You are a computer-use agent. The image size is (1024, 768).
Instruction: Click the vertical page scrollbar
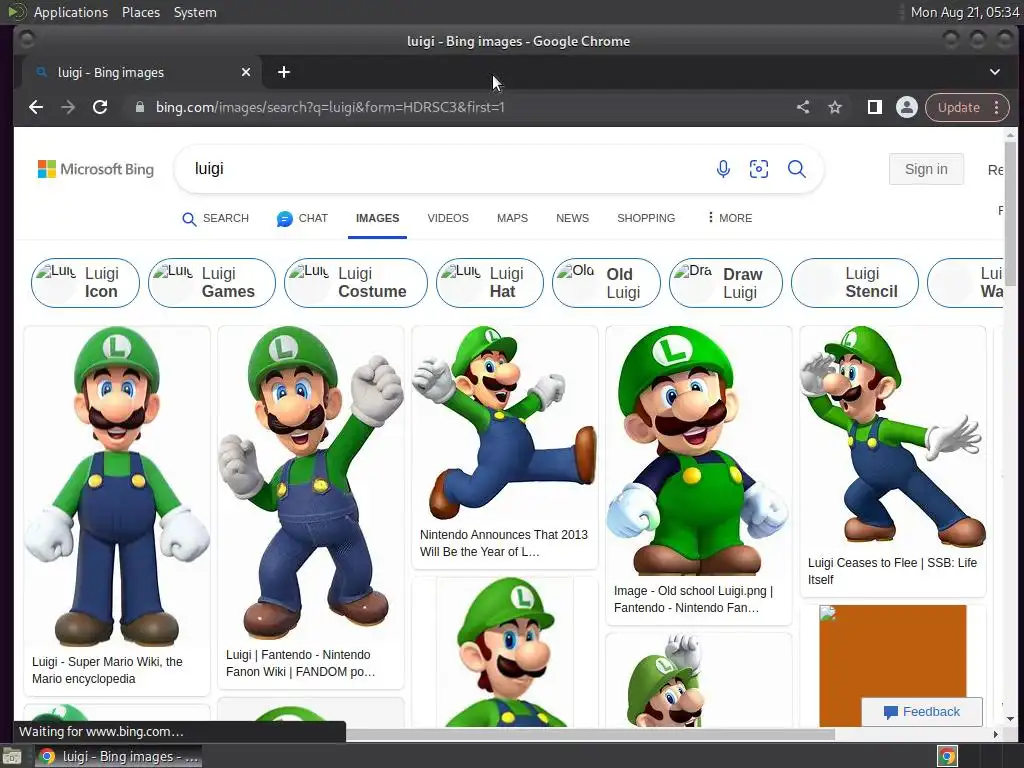pos(1010,212)
